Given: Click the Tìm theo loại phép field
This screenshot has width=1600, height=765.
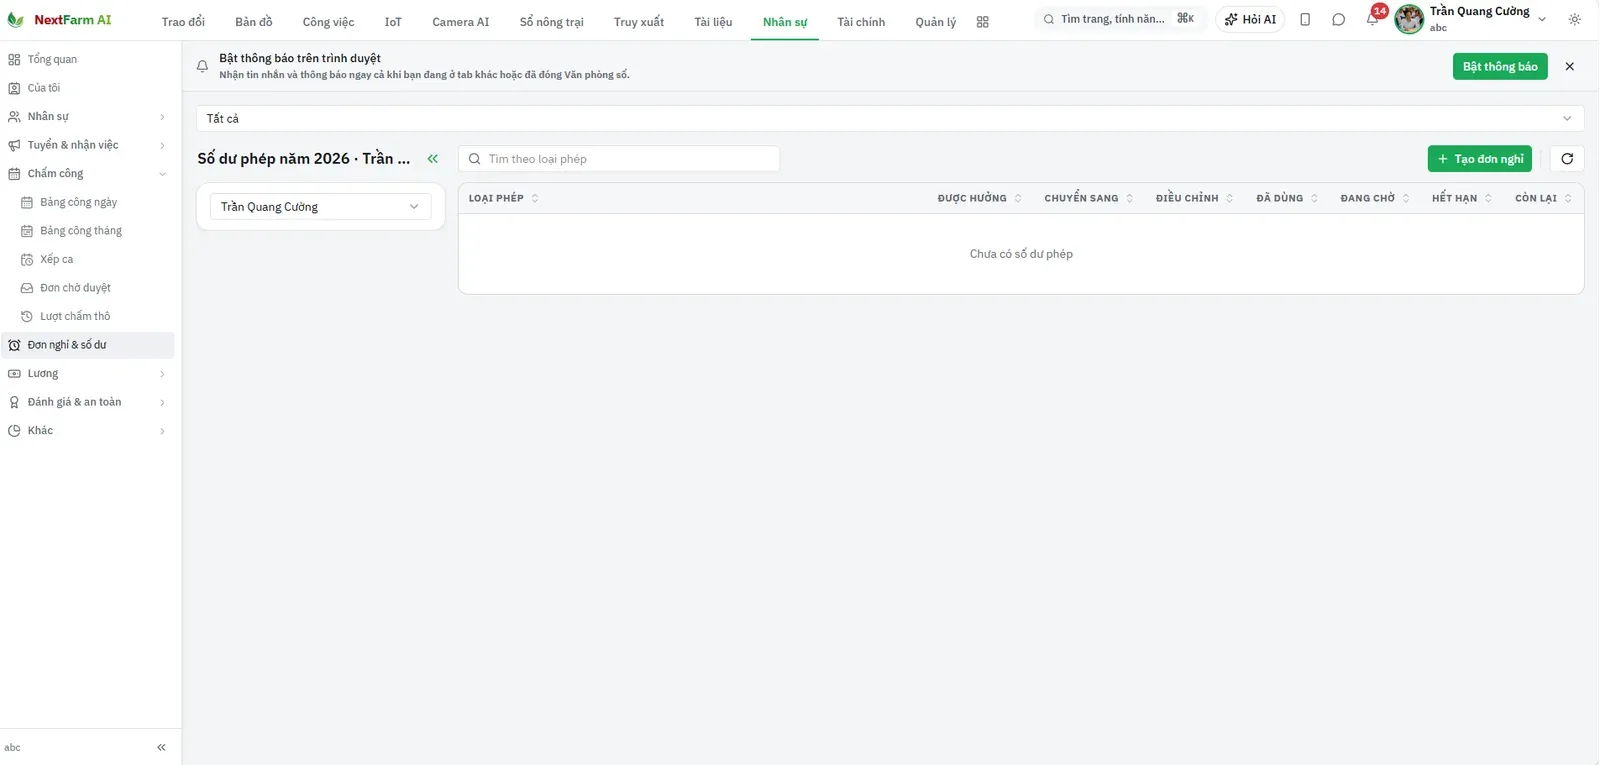Looking at the screenshot, I should coord(619,159).
